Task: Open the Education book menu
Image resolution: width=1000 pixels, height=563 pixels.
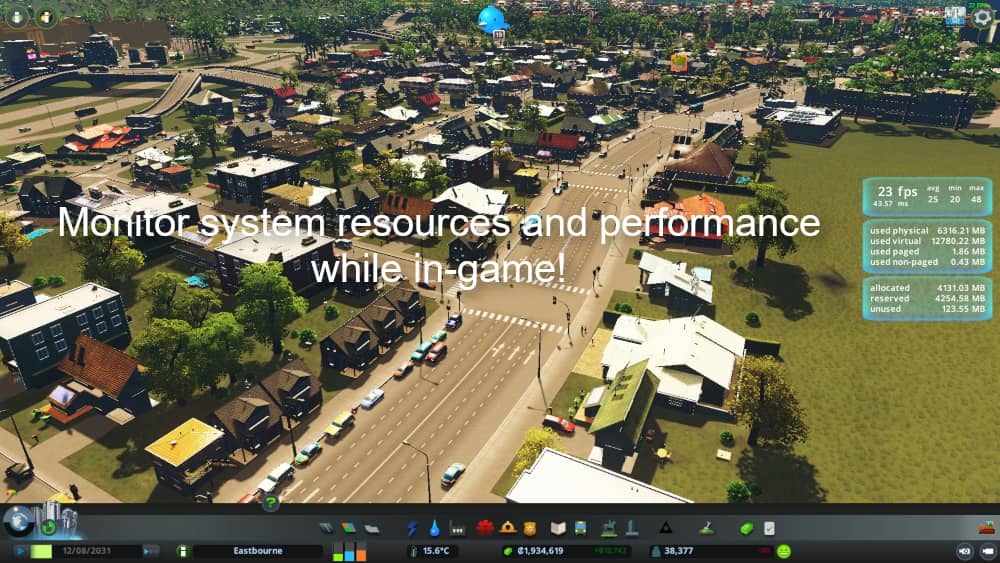Action: coord(558,528)
